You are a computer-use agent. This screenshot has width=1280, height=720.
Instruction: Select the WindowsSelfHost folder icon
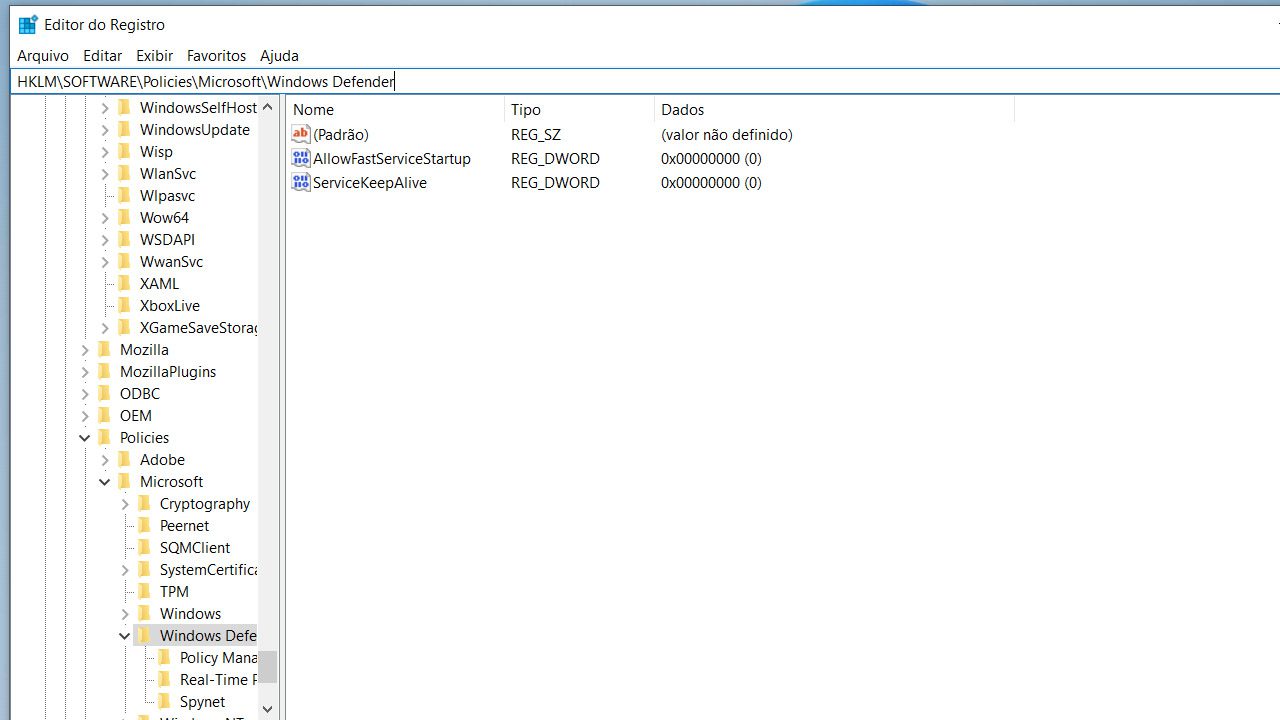click(x=124, y=107)
